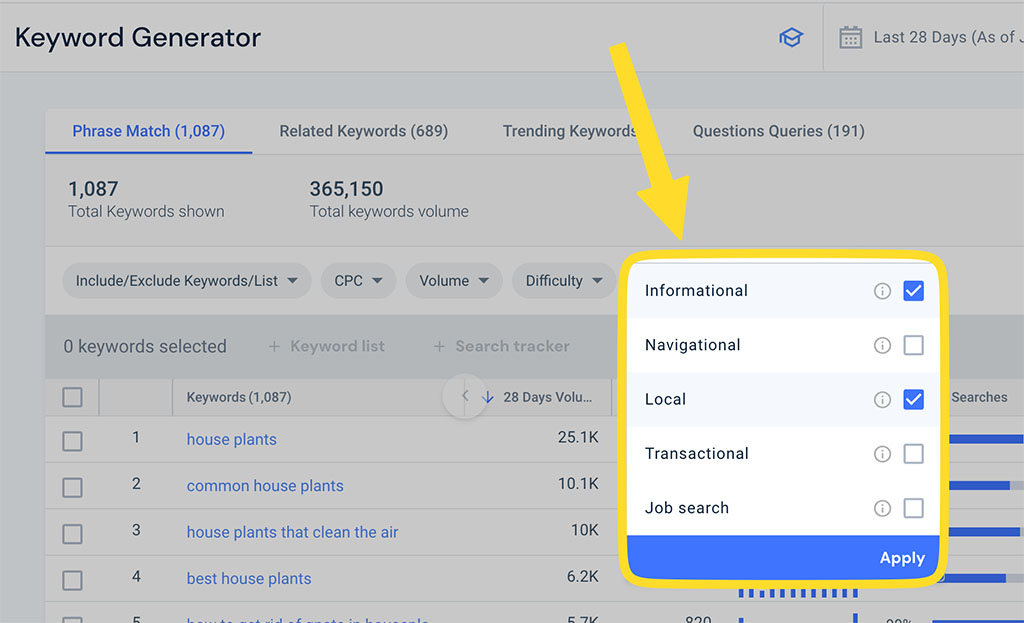1024x623 pixels.
Task: Open the Last 28 Days date selector
Action: (x=931, y=37)
